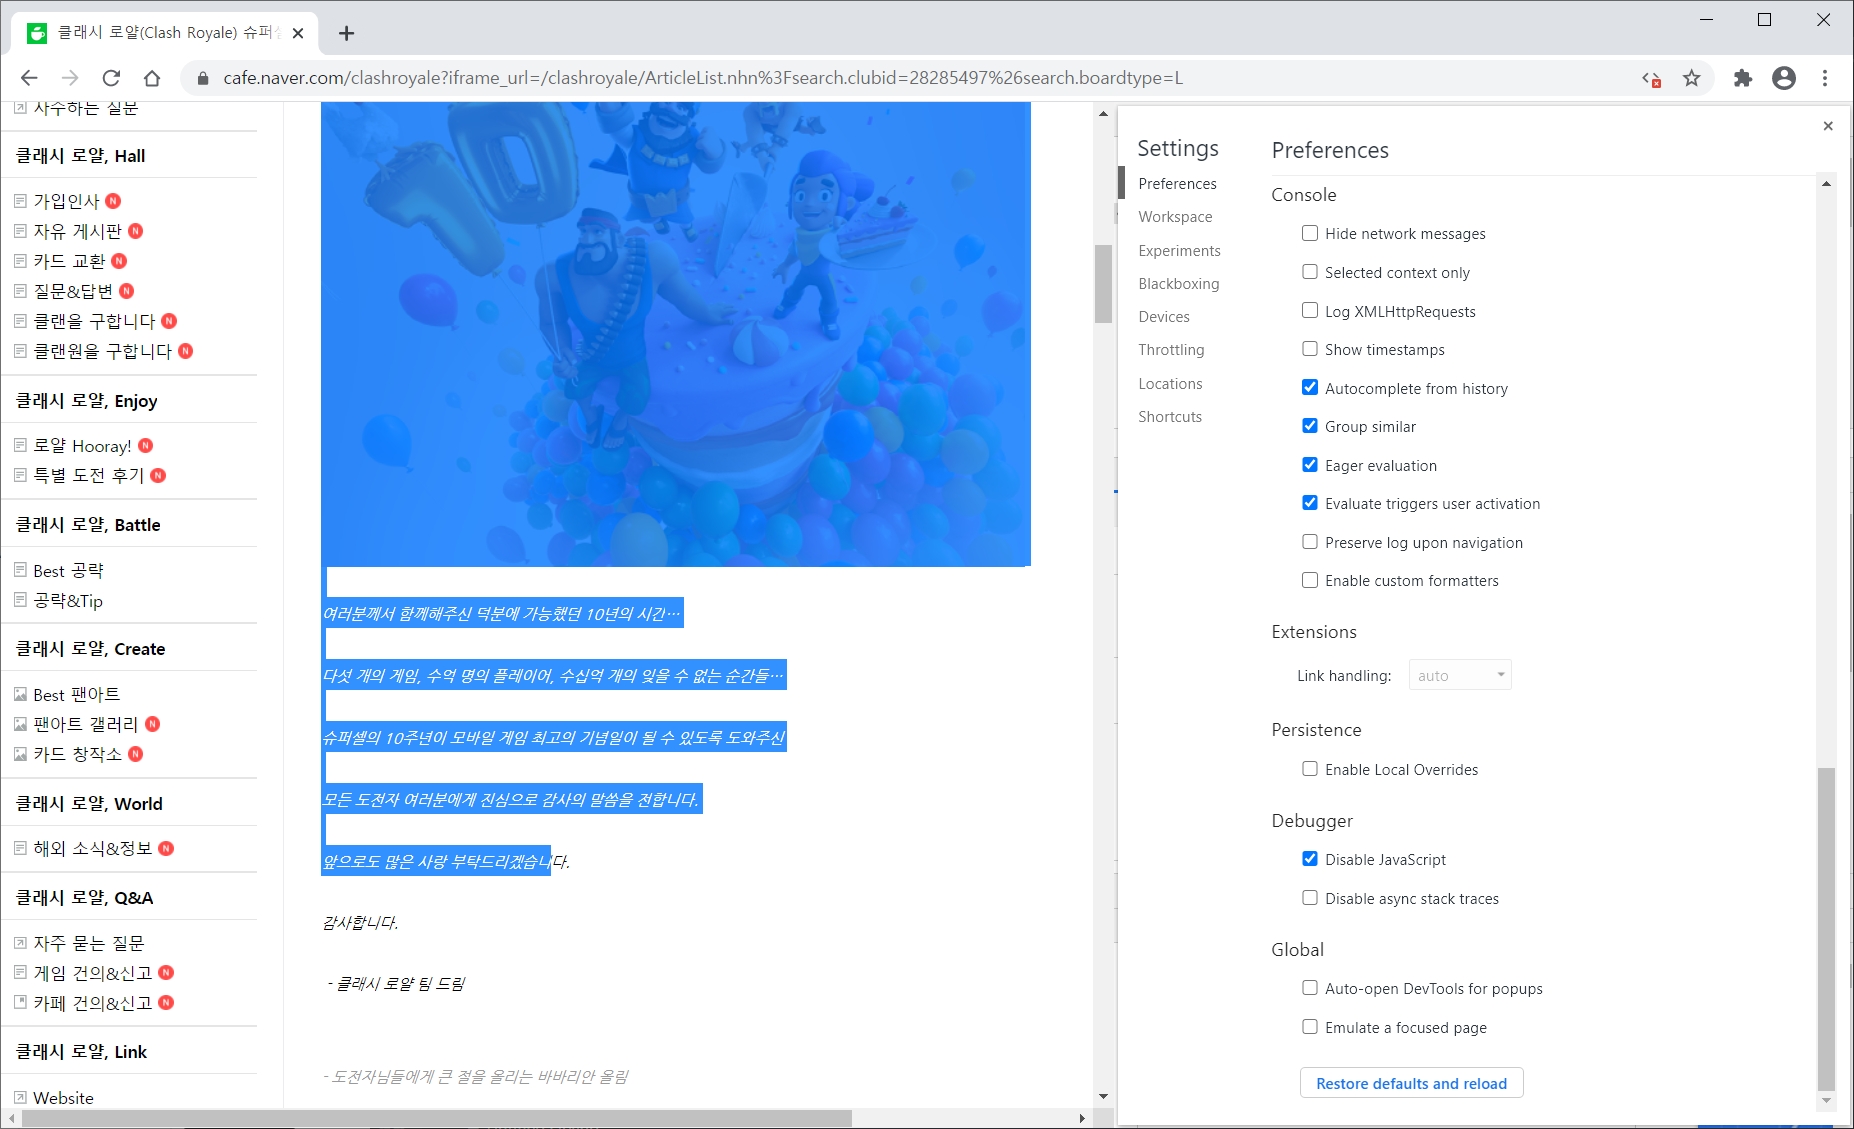This screenshot has width=1854, height=1129.
Task: Switch to the Workspace settings tab
Action: [x=1175, y=217]
